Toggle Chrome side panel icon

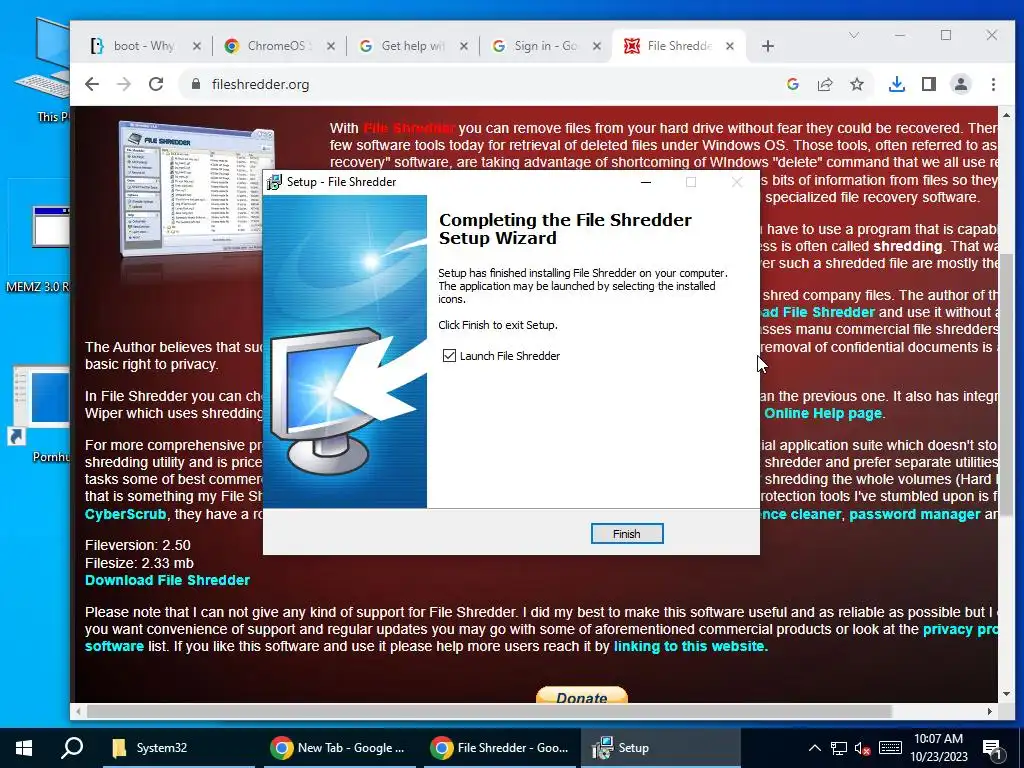pos(929,84)
